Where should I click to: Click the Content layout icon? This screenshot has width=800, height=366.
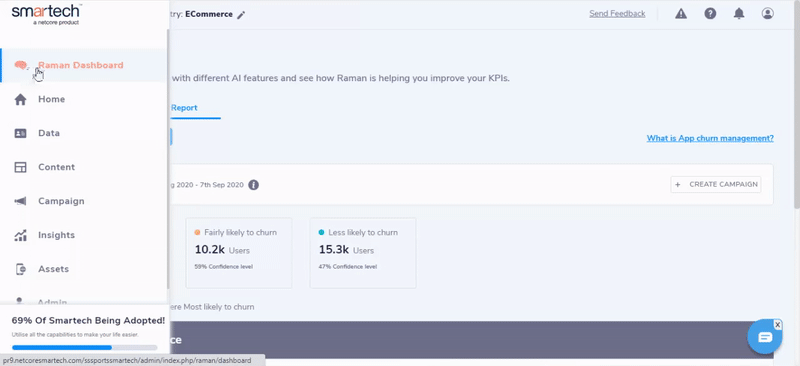(20, 167)
